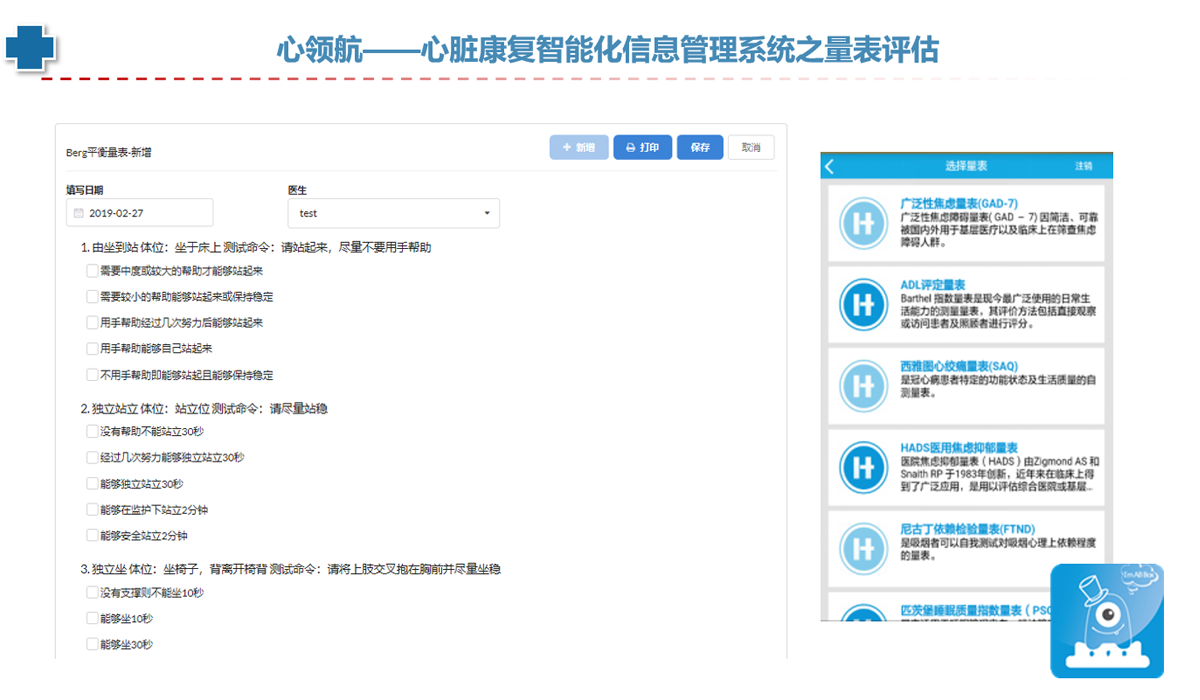Click the calendar icon in the date field

pyautogui.click(x=78, y=213)
